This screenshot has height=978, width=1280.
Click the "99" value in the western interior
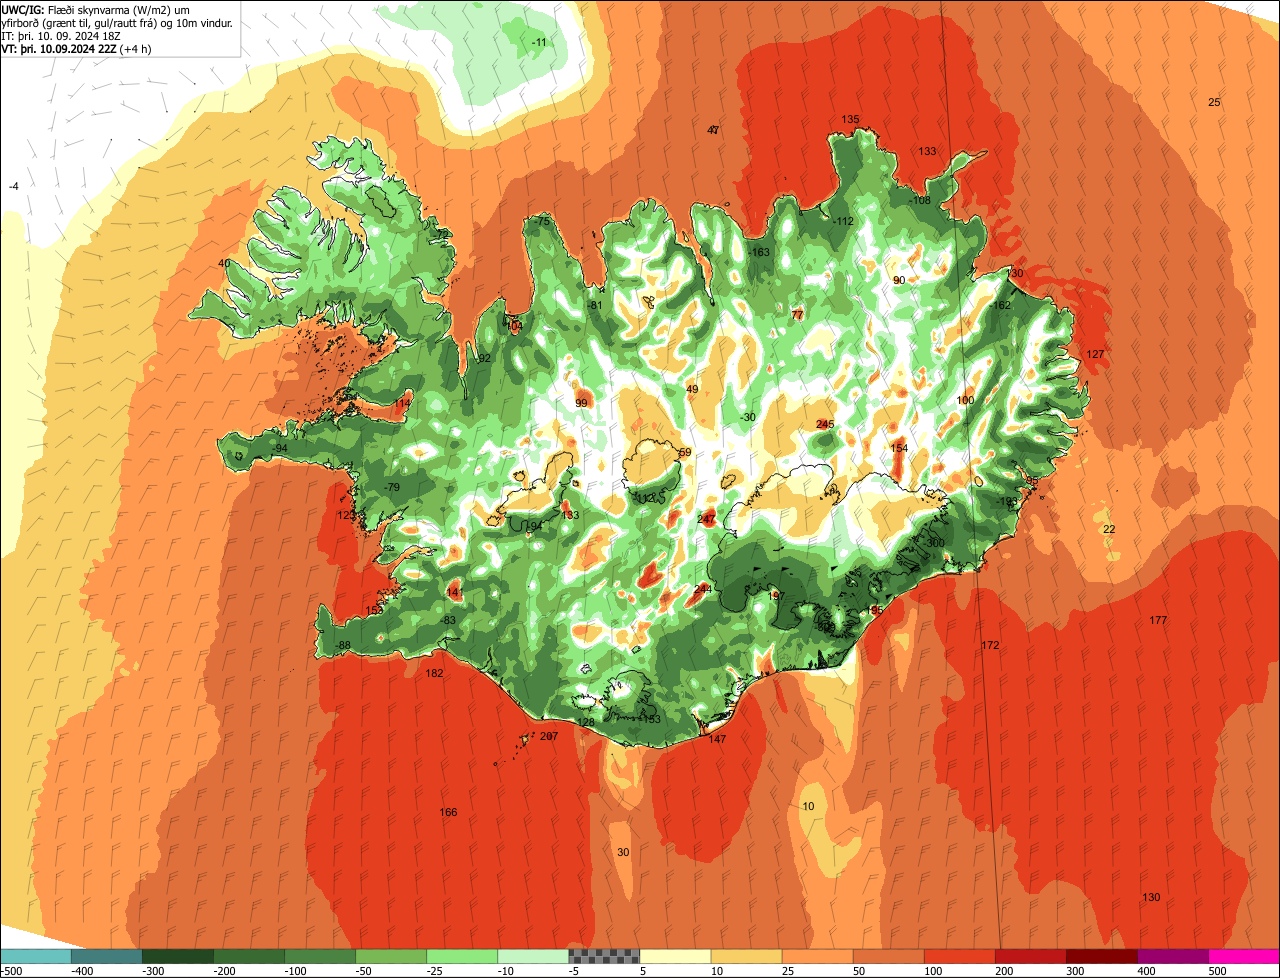pyautogui.click(x=581, y=403)
